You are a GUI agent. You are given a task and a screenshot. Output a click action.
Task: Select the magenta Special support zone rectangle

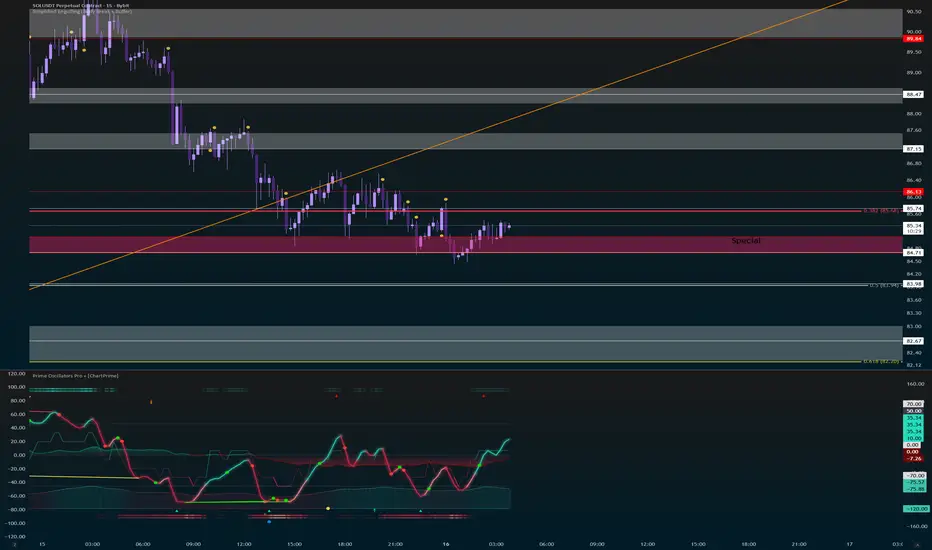tap(465, 244)
